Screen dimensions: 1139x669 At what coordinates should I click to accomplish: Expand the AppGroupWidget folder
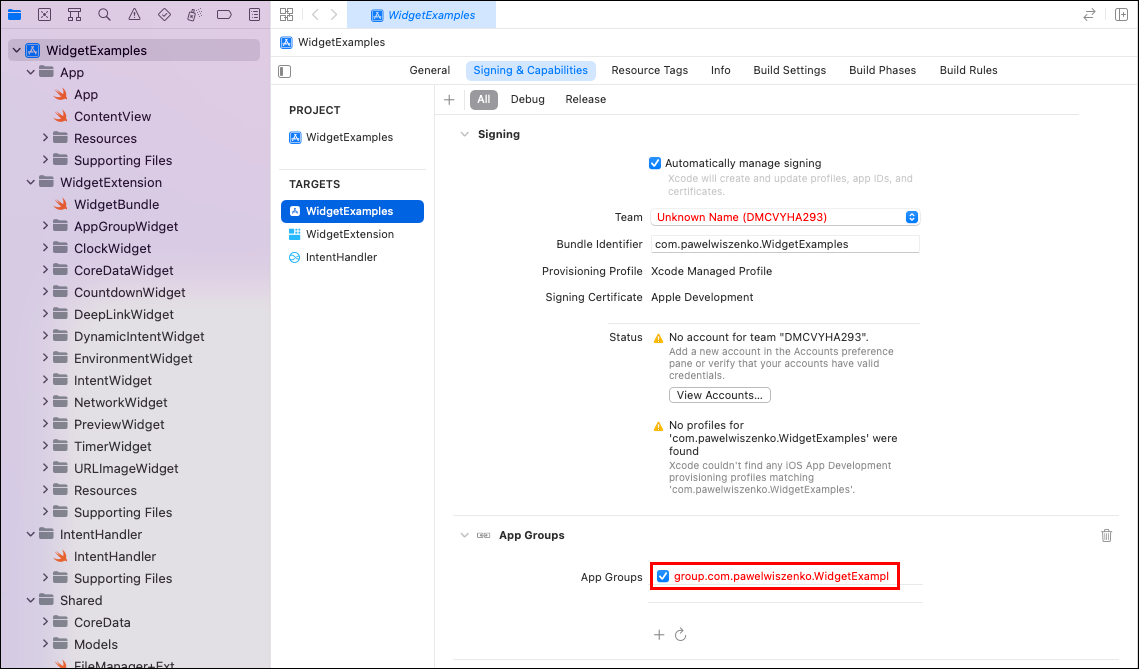[x=45, y=226]
